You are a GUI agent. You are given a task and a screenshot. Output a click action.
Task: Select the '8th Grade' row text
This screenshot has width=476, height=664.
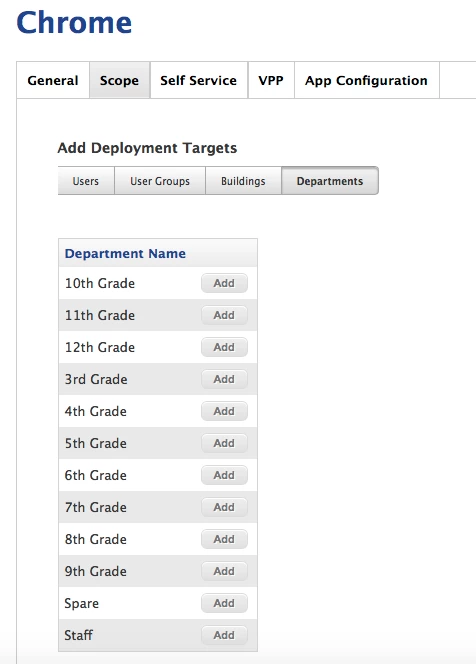click(x=96, y=539)
